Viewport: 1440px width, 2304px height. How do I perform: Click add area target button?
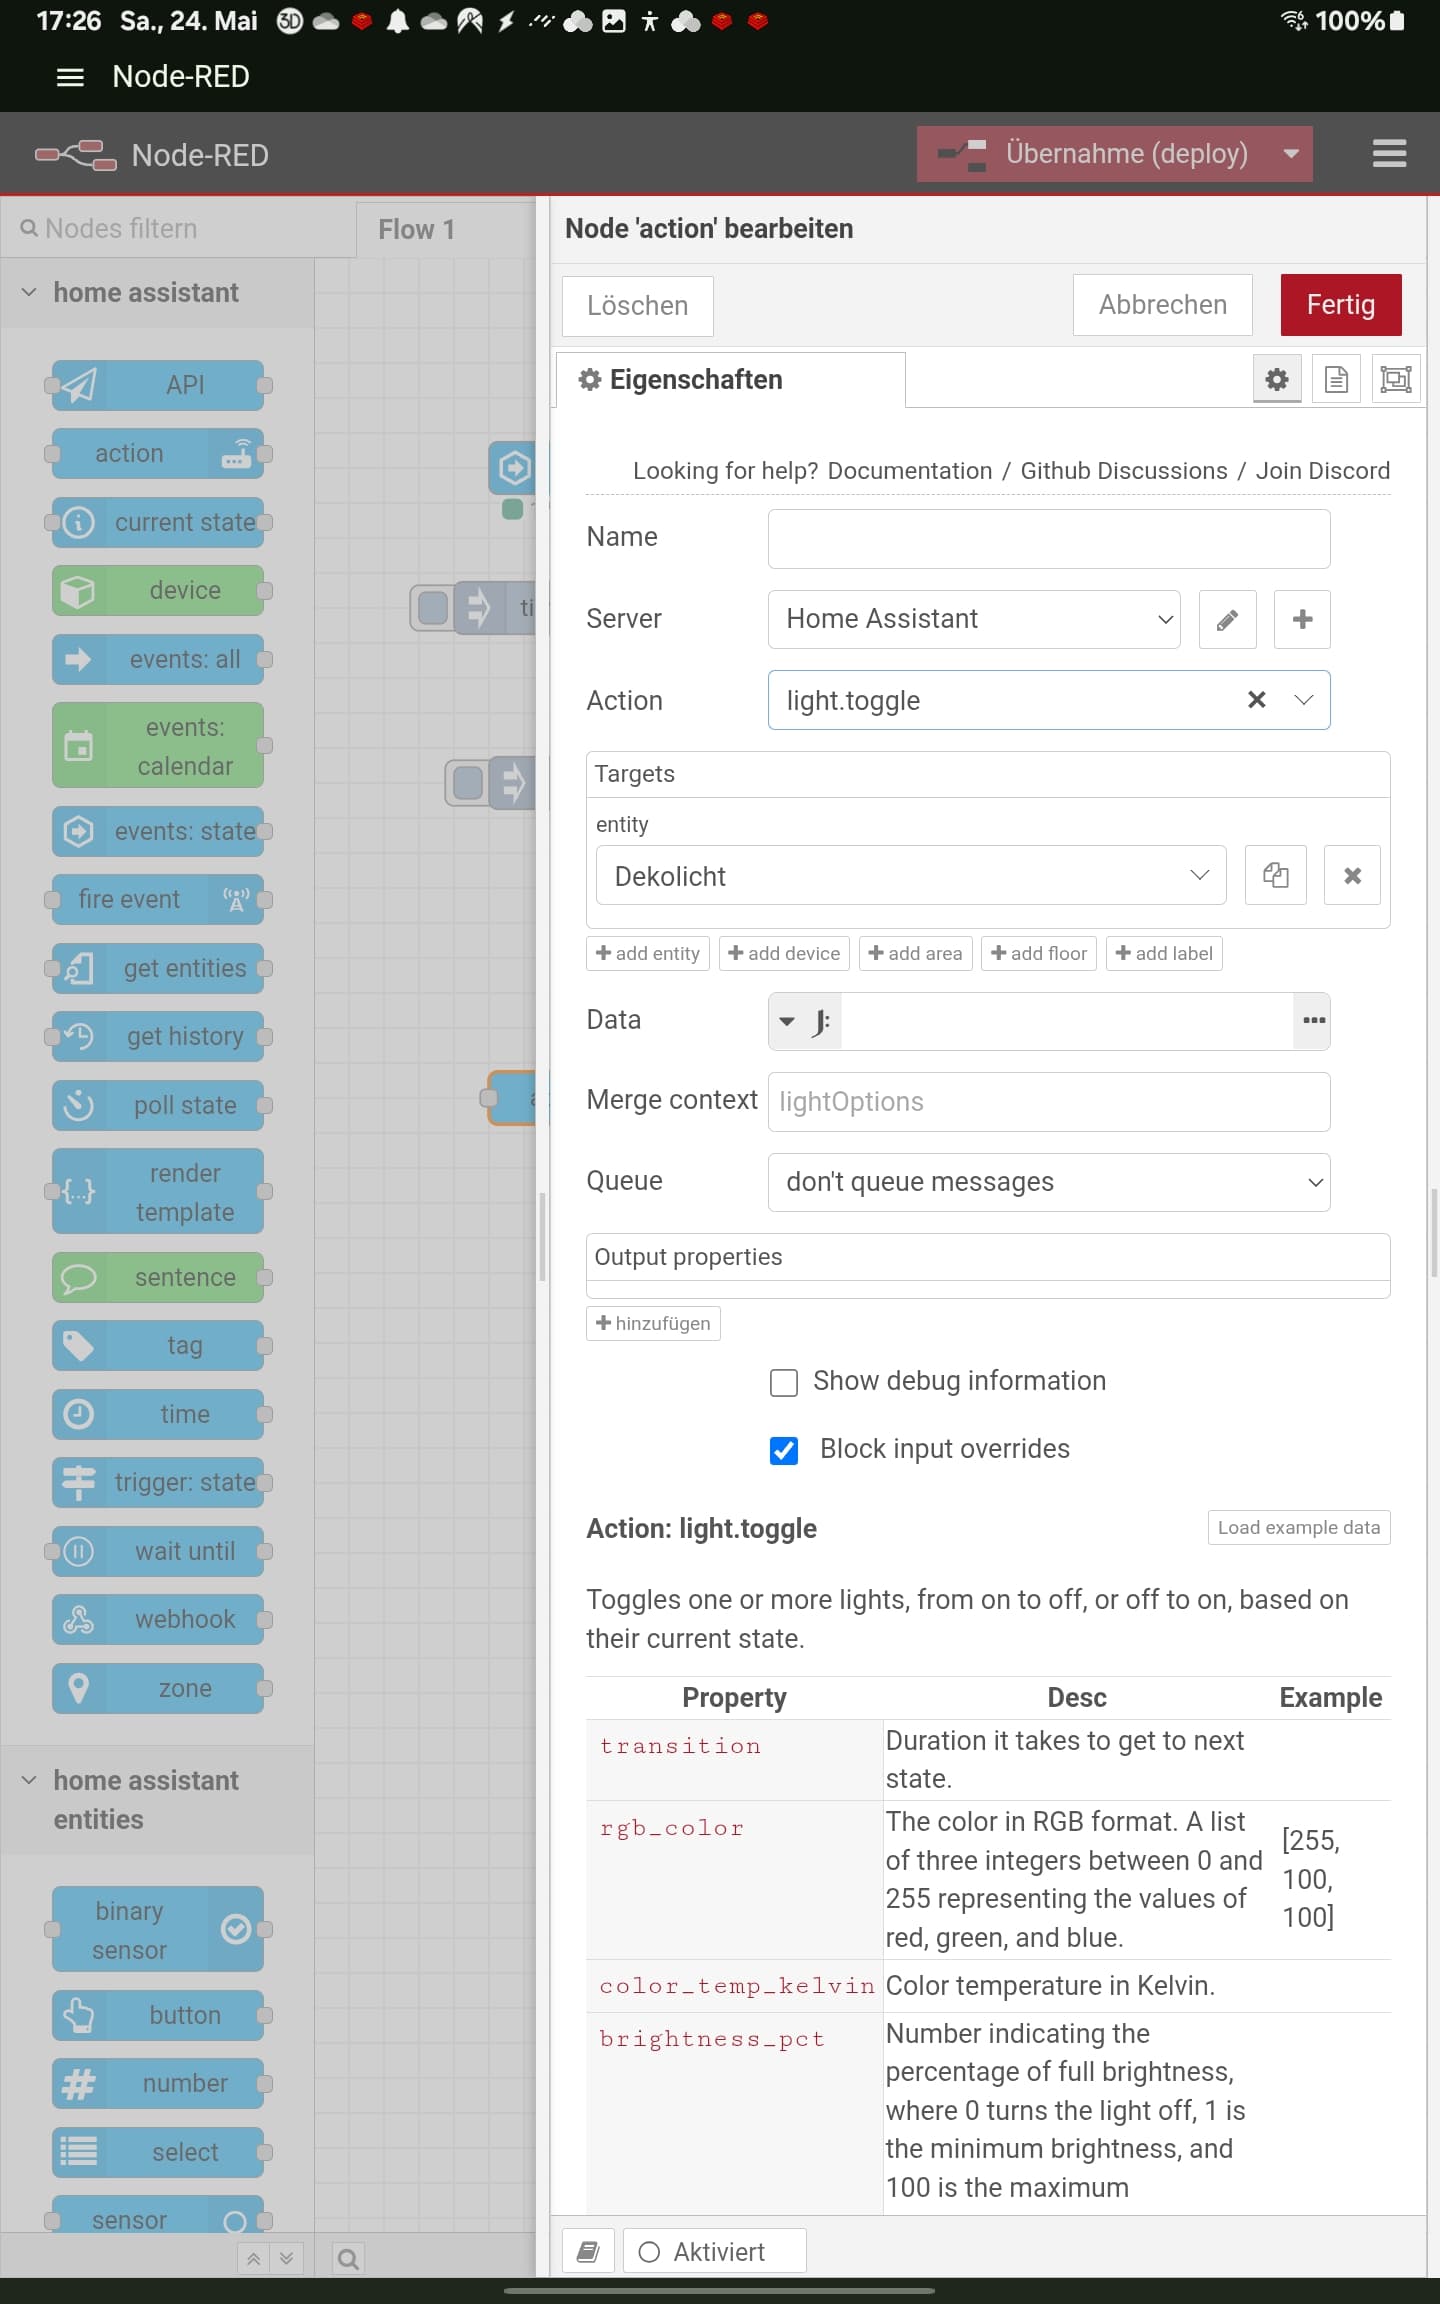(915, 954)
